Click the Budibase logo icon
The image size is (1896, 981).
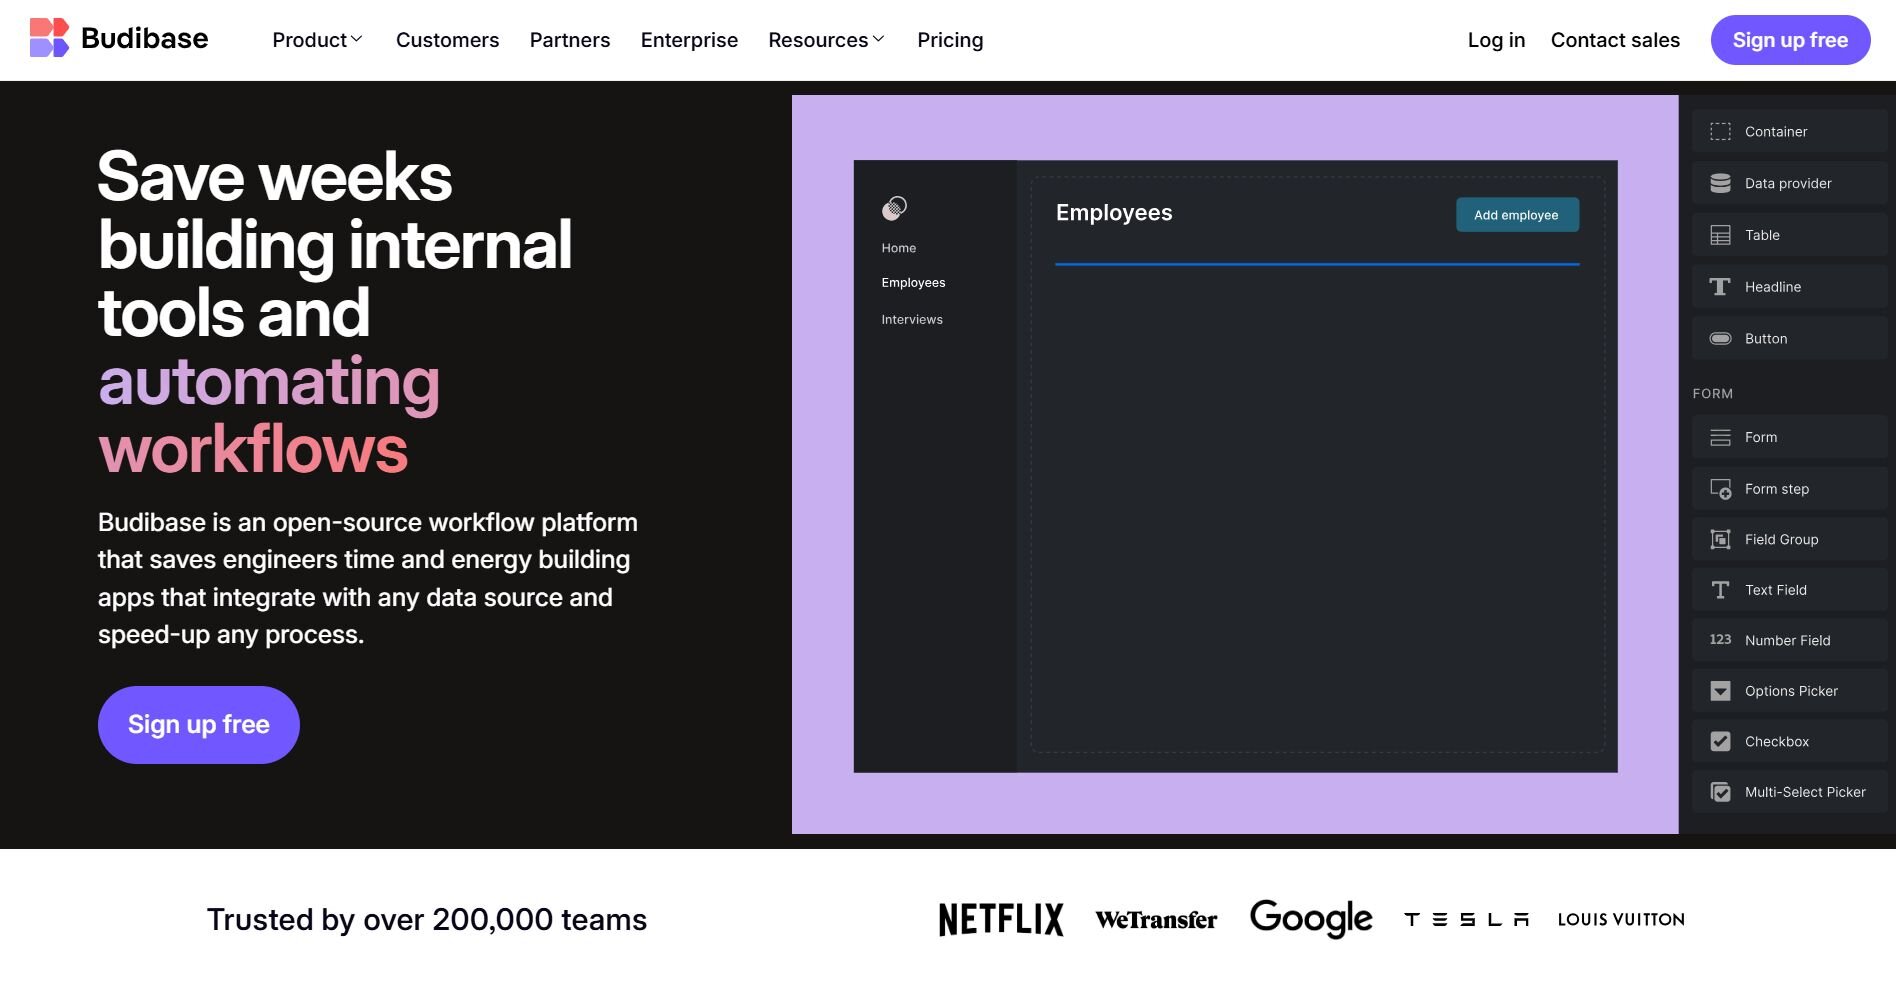point(49,39)
